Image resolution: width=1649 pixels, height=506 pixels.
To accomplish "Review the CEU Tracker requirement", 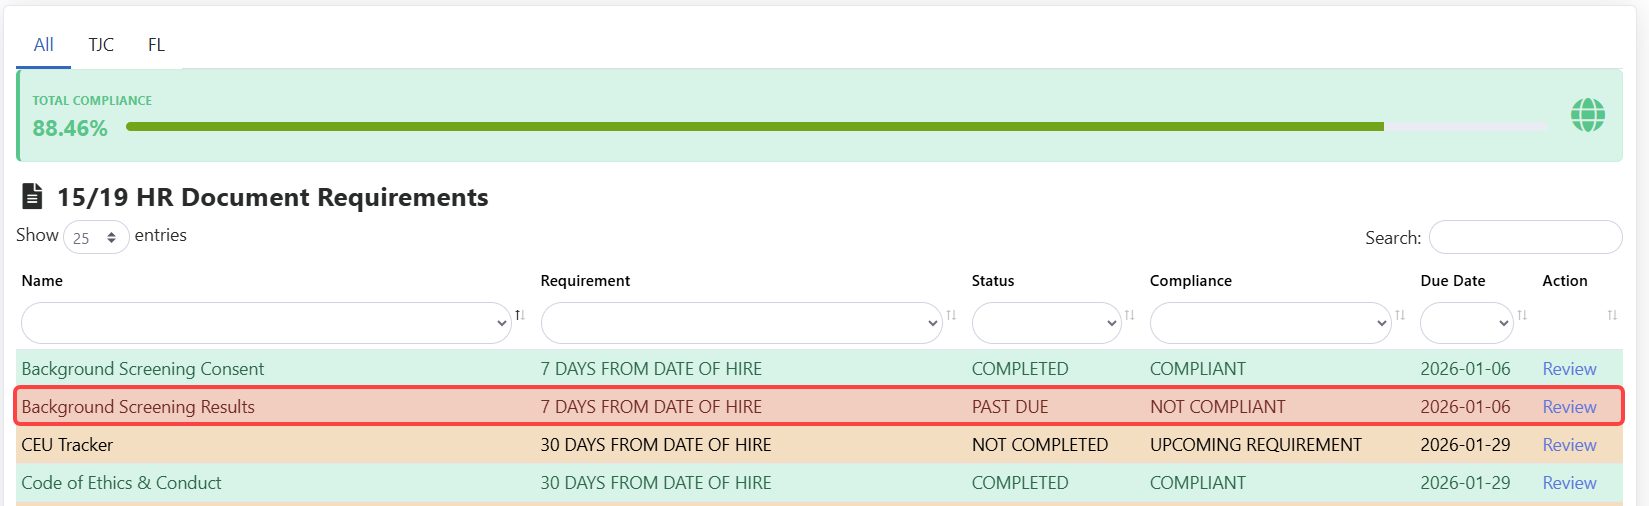I will (1569, 445).
